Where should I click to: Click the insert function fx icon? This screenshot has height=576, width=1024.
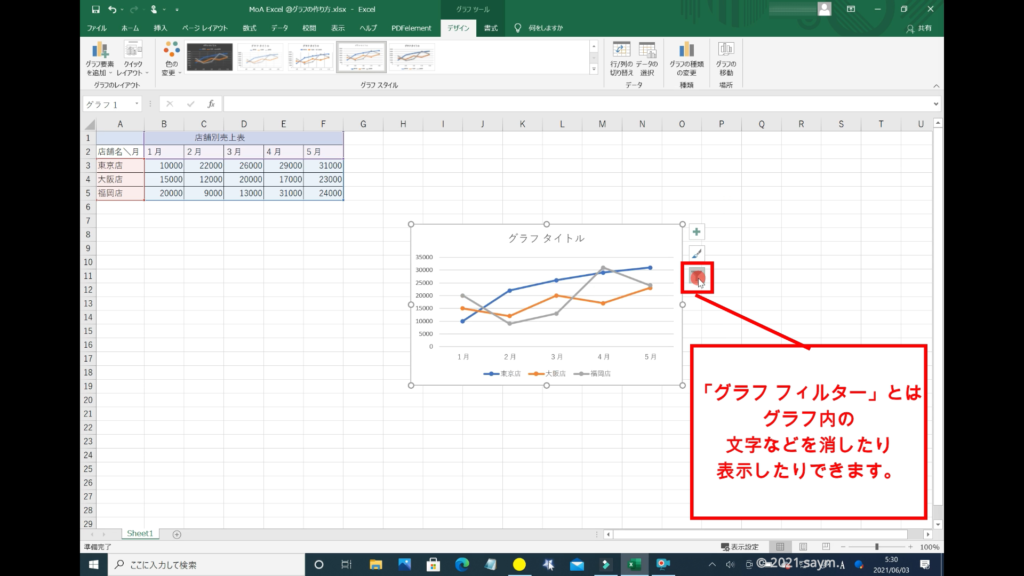pyautogui.click(x=211, y=104)
